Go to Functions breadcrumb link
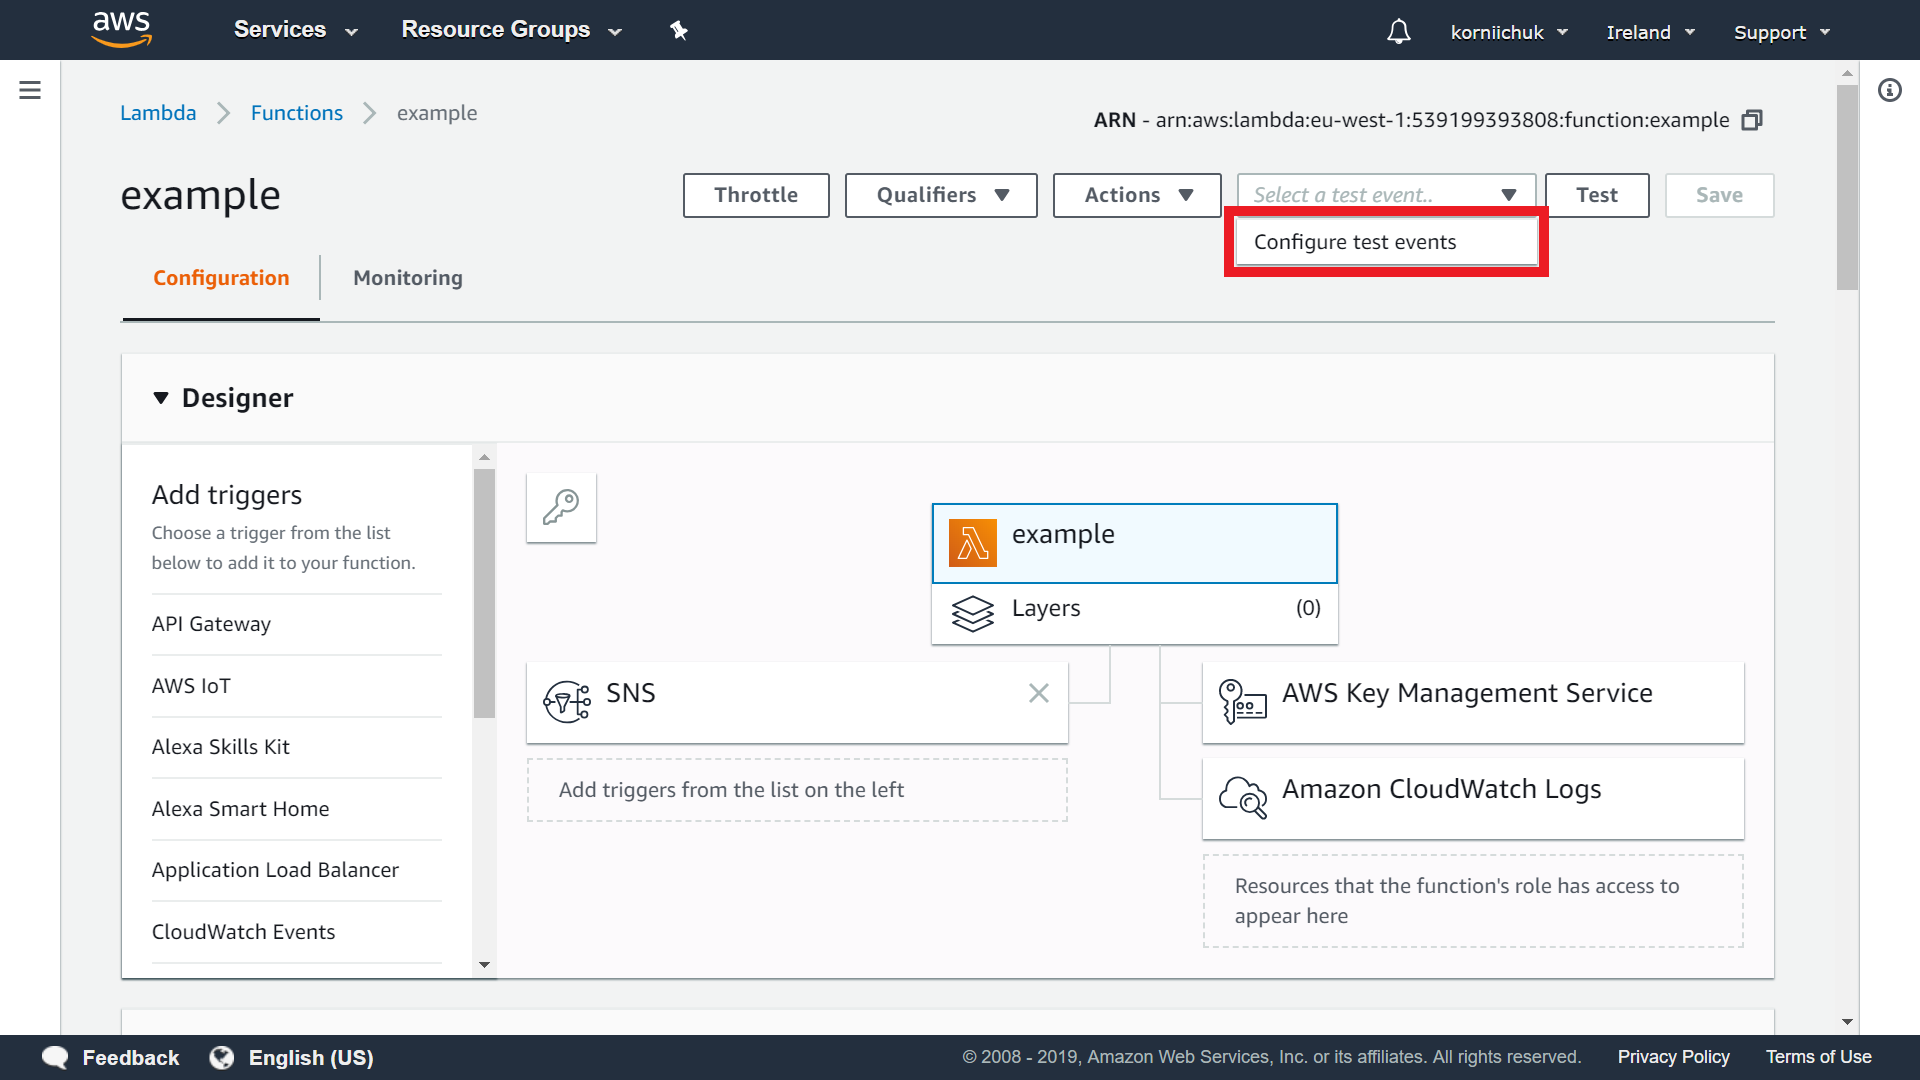Screen dimensions: 1920x1080 coord(296,113)
